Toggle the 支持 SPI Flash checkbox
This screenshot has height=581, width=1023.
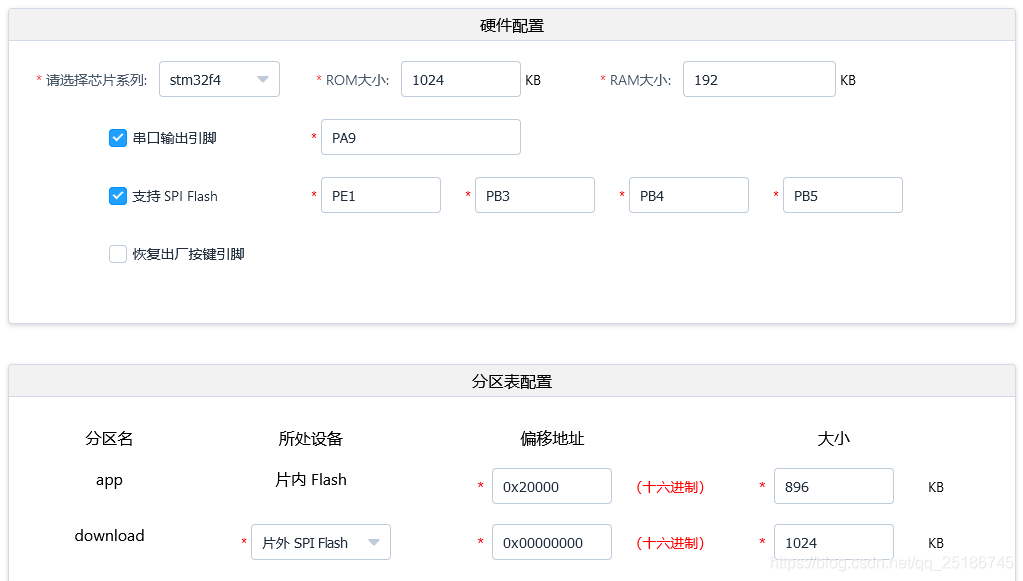(117, 196)
